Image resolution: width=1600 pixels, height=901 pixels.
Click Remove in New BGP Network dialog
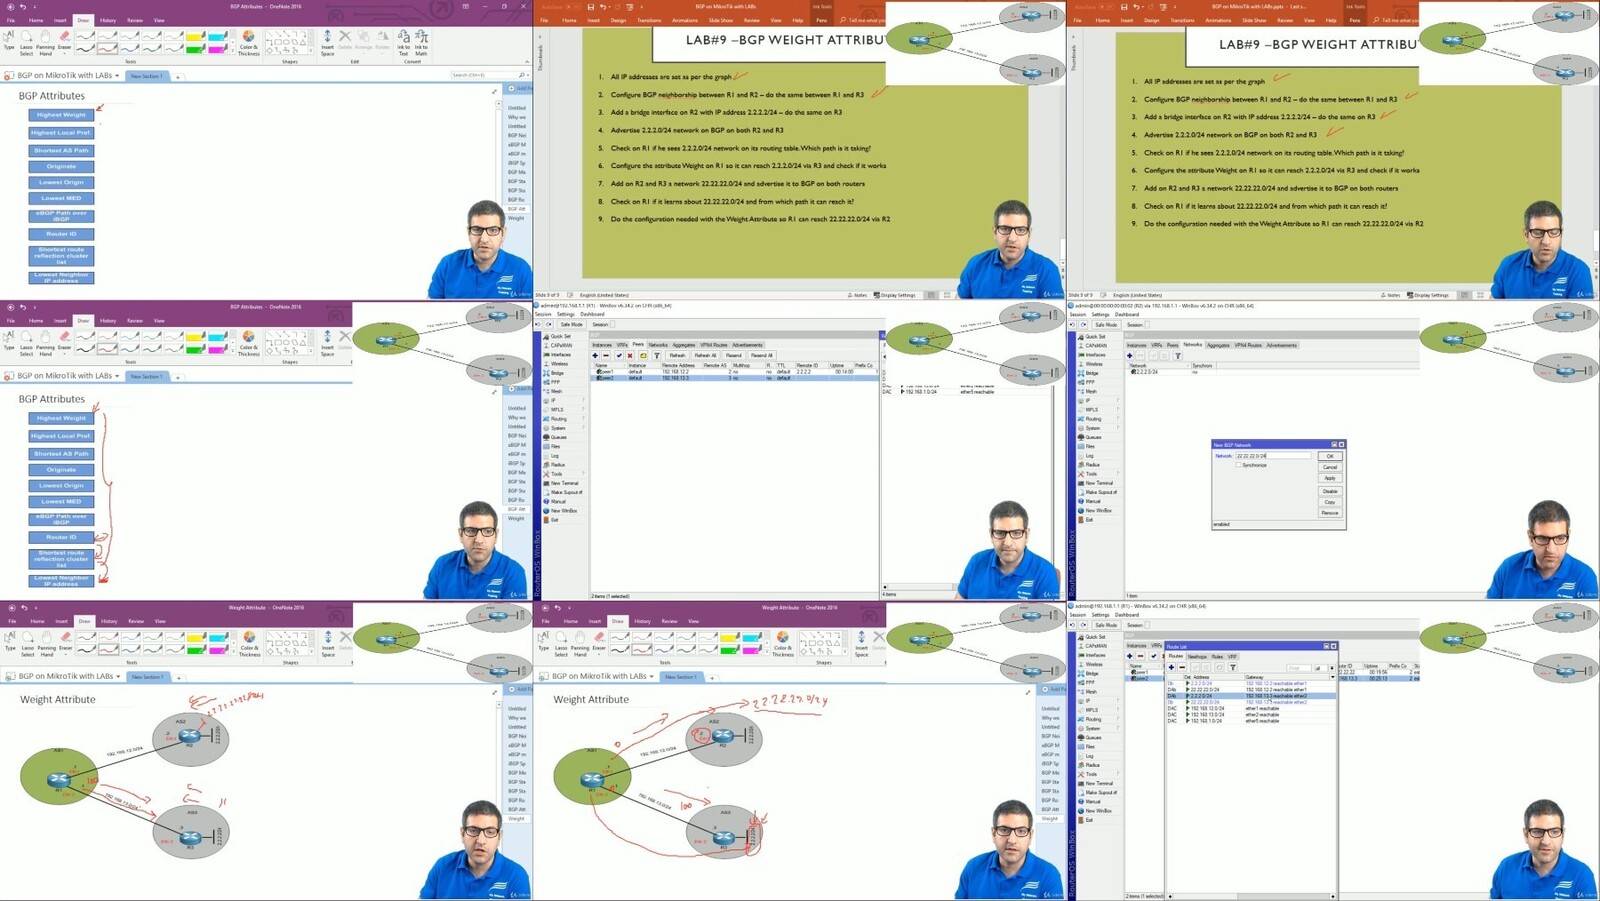coord(1330,513)
